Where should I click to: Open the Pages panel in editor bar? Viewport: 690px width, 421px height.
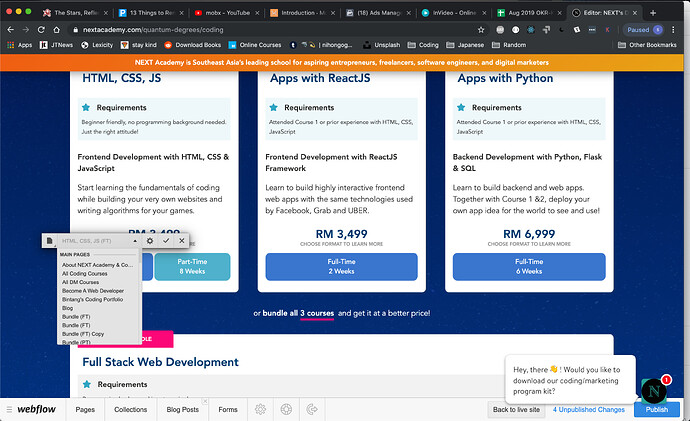(85, 410)
